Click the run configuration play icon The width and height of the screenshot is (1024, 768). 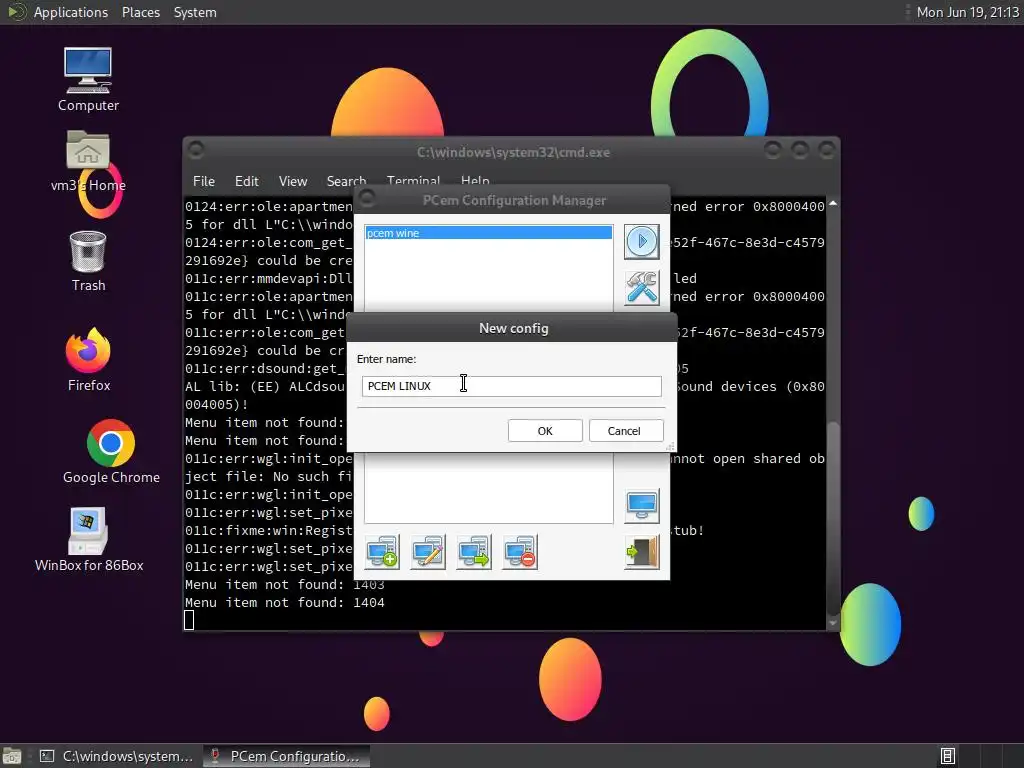tap(641, 242)
